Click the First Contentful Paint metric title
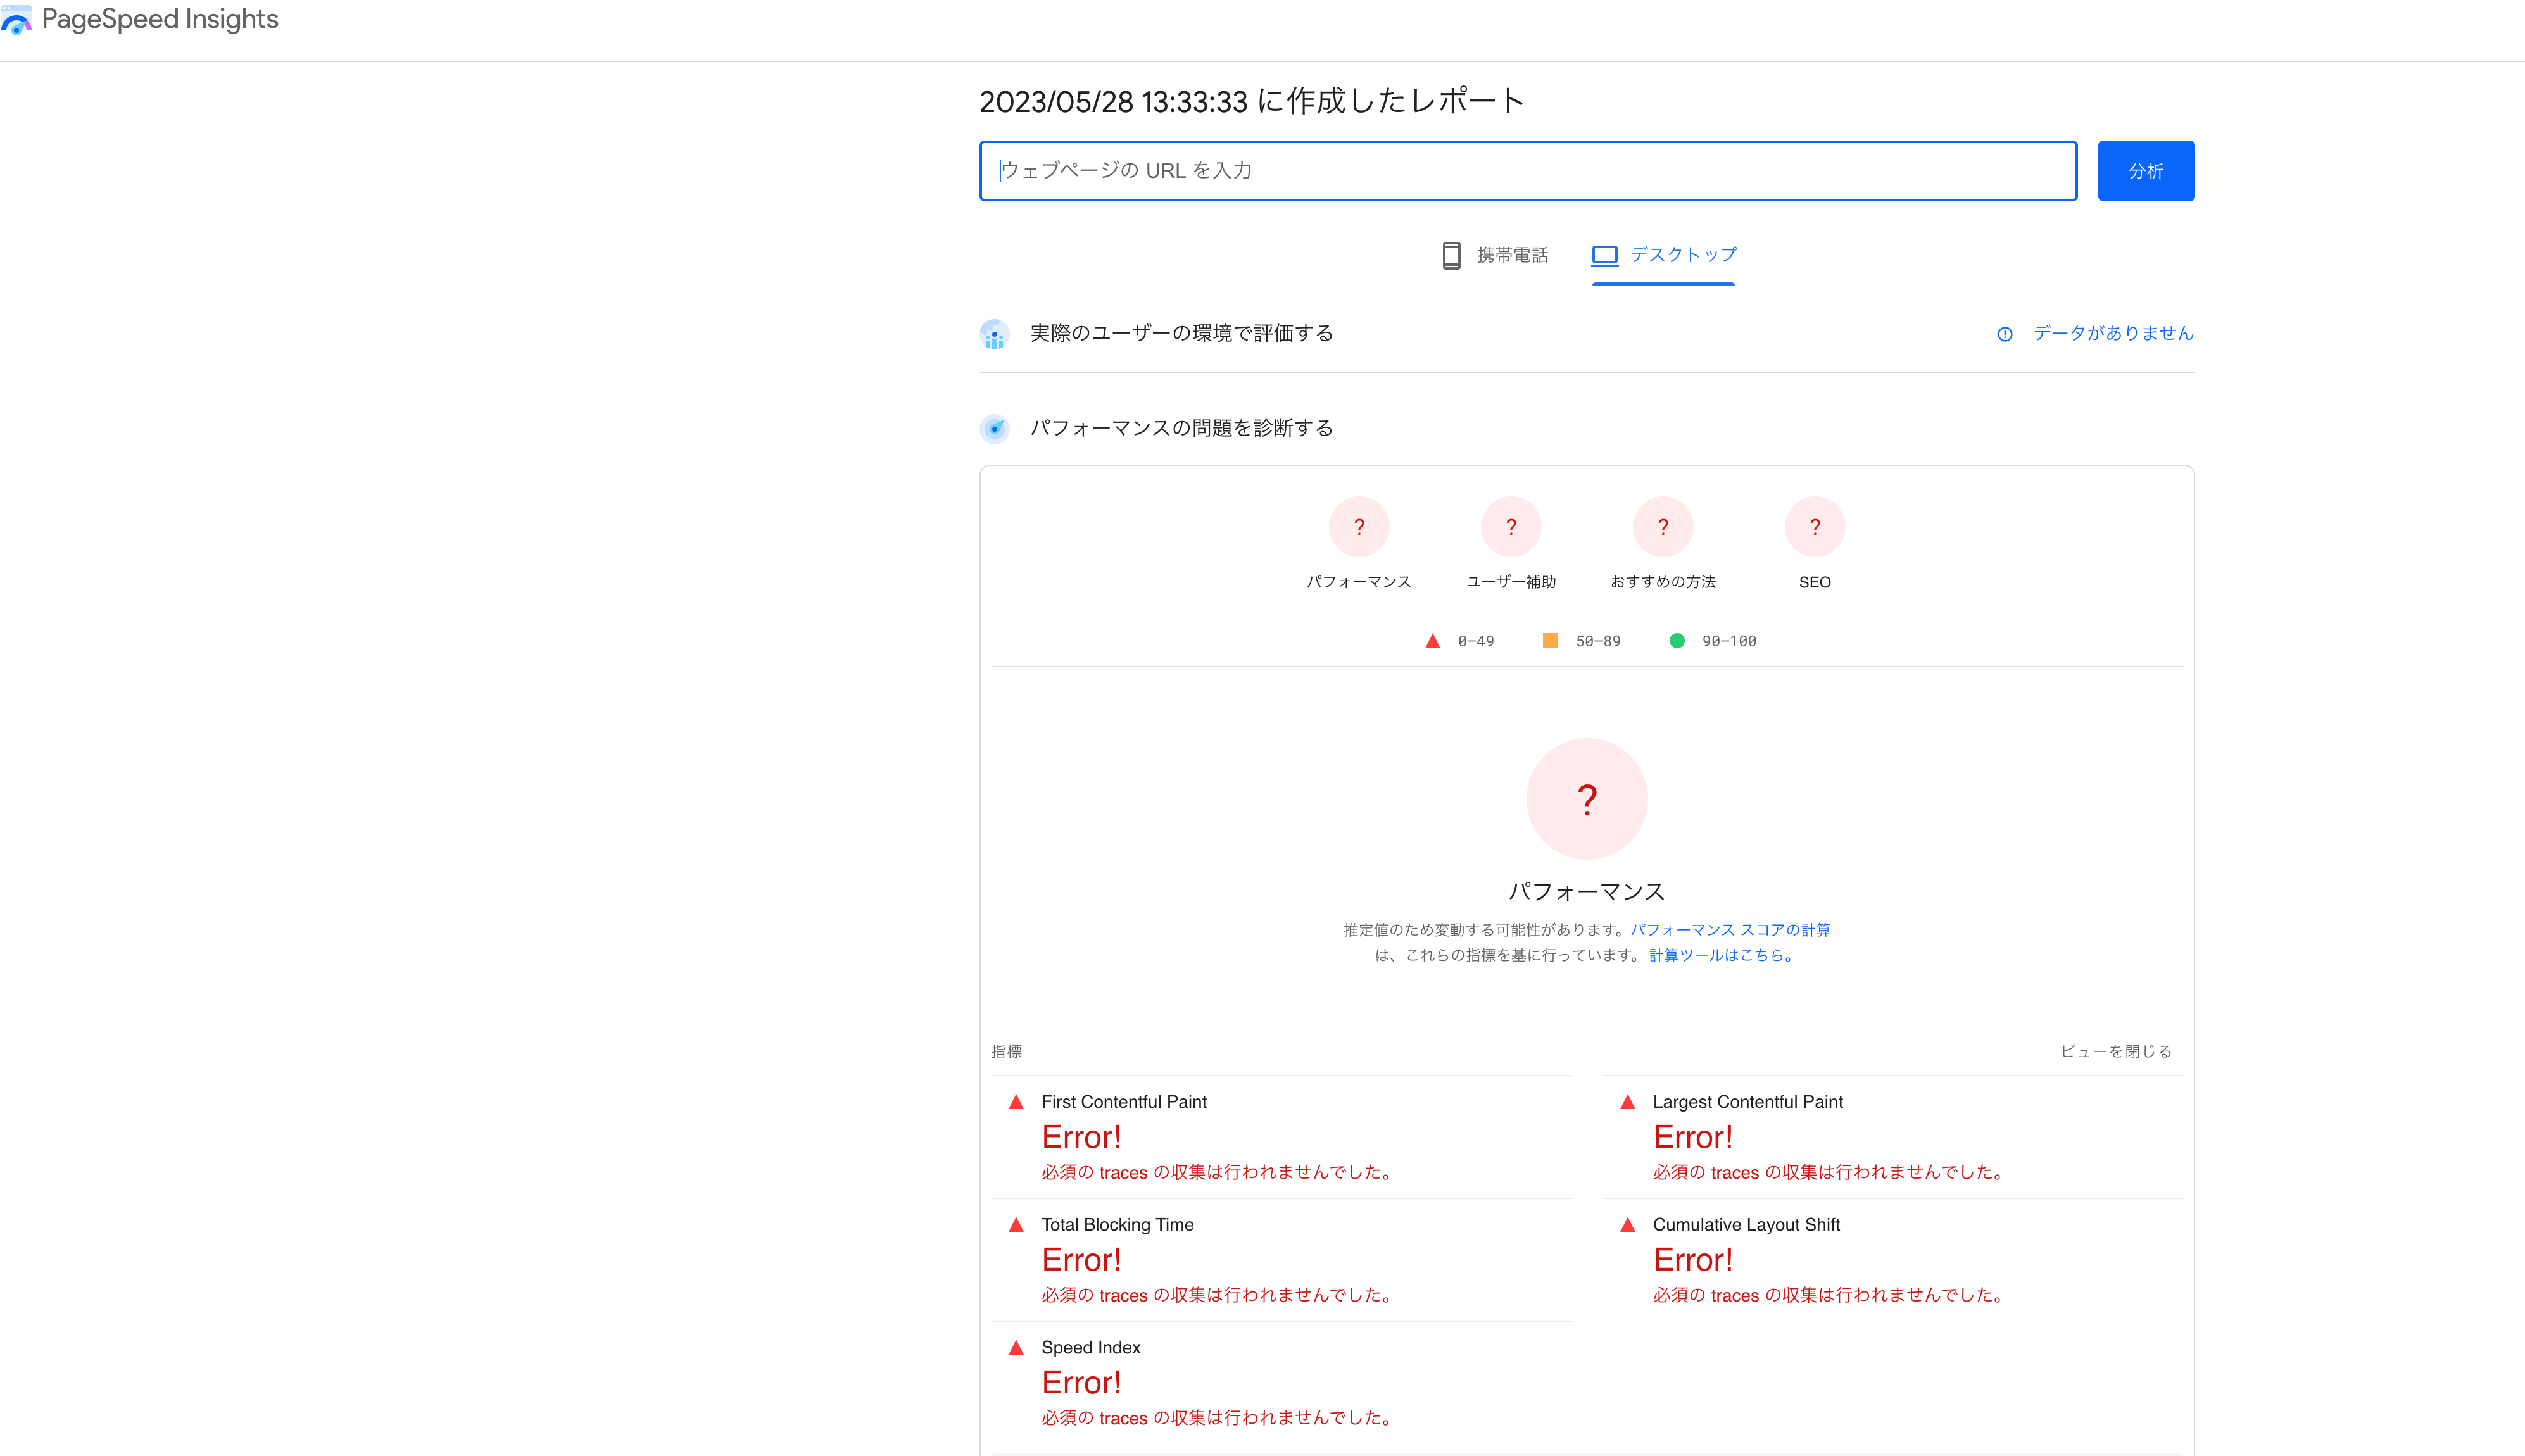The height and width of the screenshot is (1456, 2525). point(1124,1102)
